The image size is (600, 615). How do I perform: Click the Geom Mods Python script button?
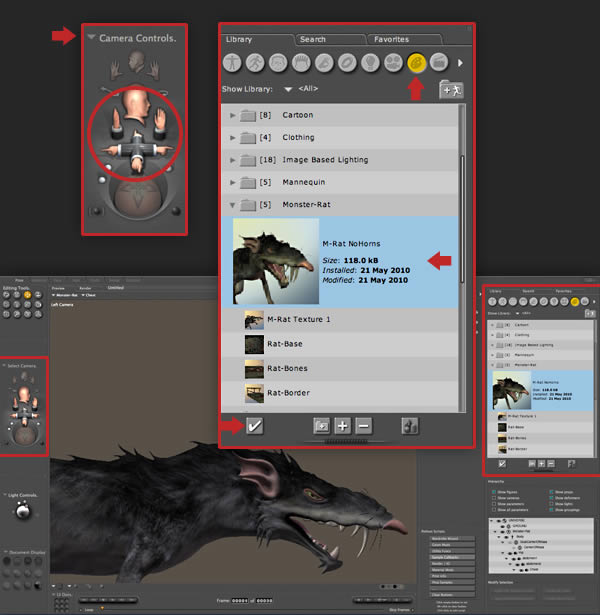453,545
